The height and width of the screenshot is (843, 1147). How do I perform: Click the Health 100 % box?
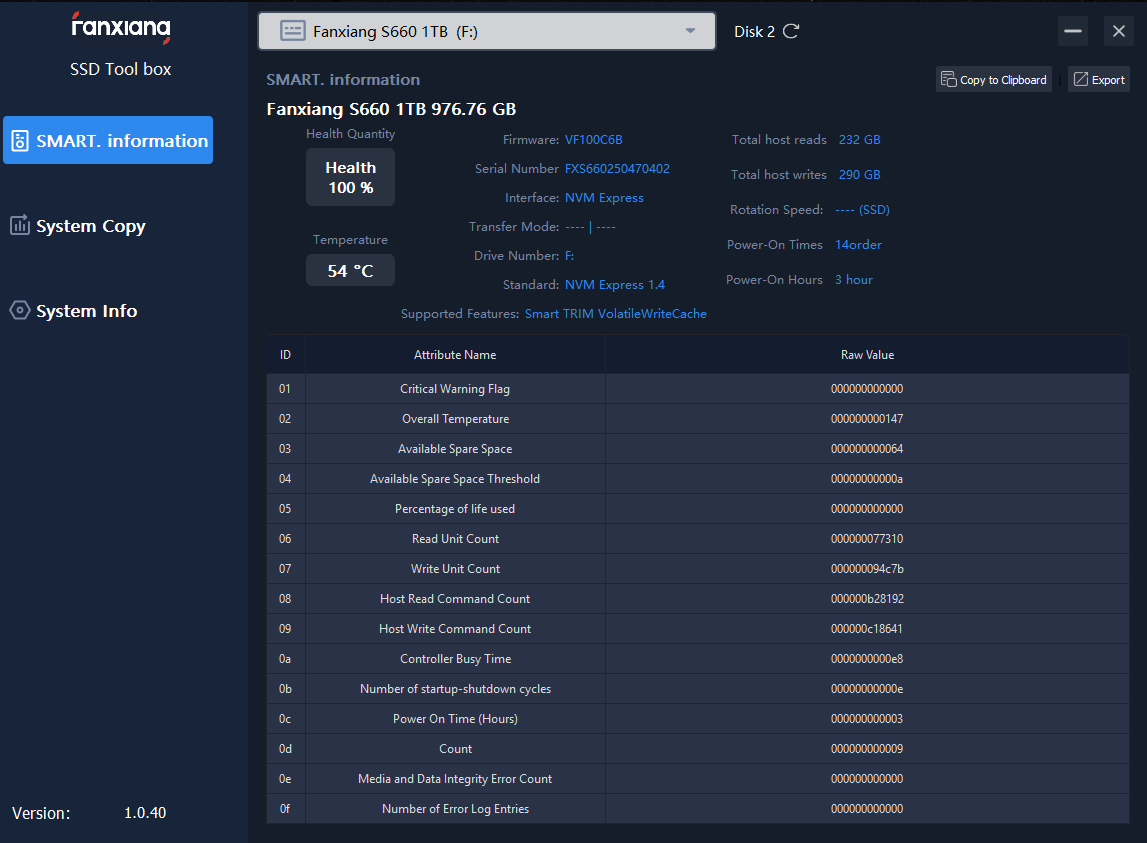pos(350,177)
